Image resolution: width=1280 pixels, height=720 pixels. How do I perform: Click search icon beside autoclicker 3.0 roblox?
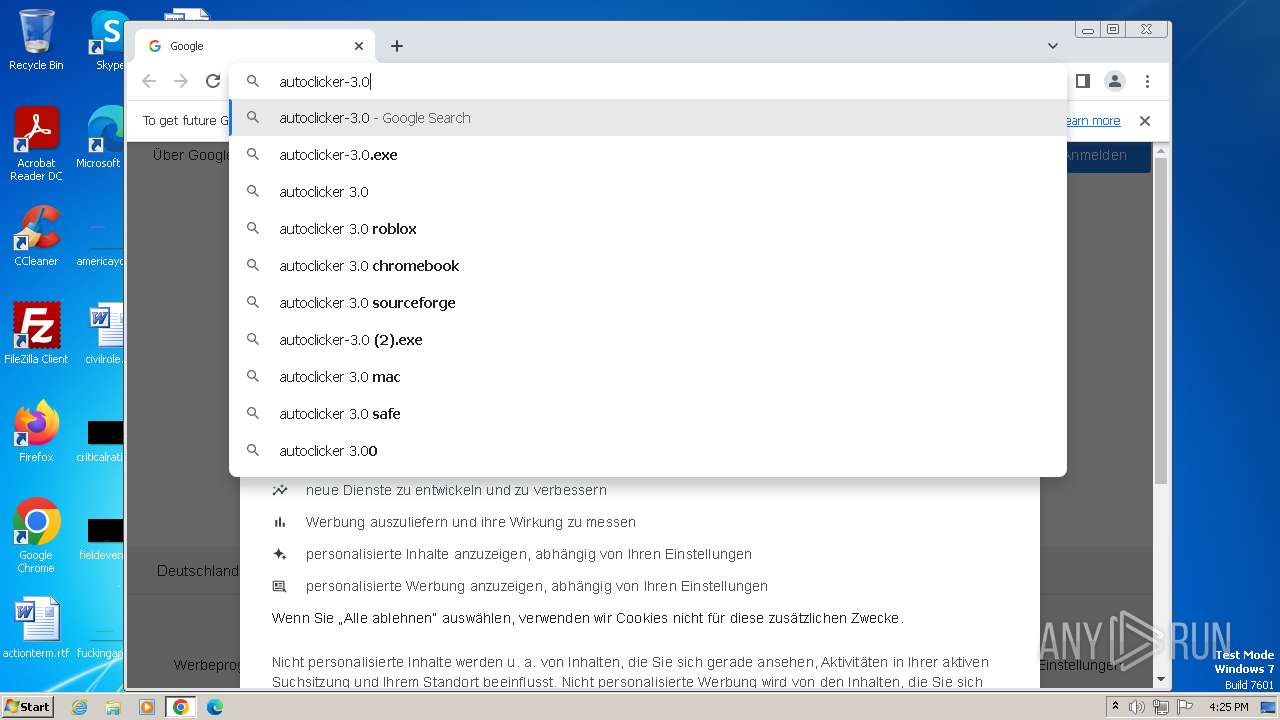coord(253,228)
